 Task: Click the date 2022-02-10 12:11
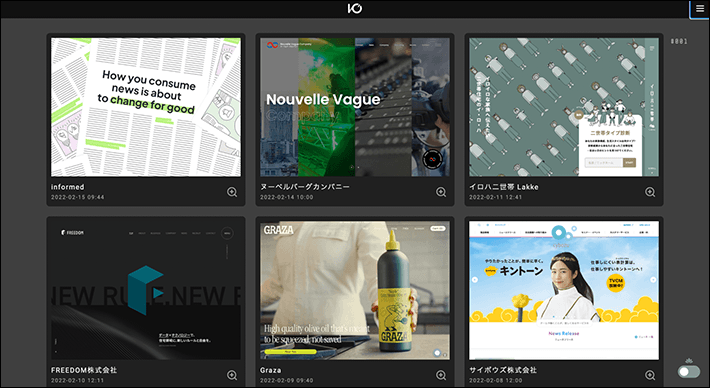(77, 380)
